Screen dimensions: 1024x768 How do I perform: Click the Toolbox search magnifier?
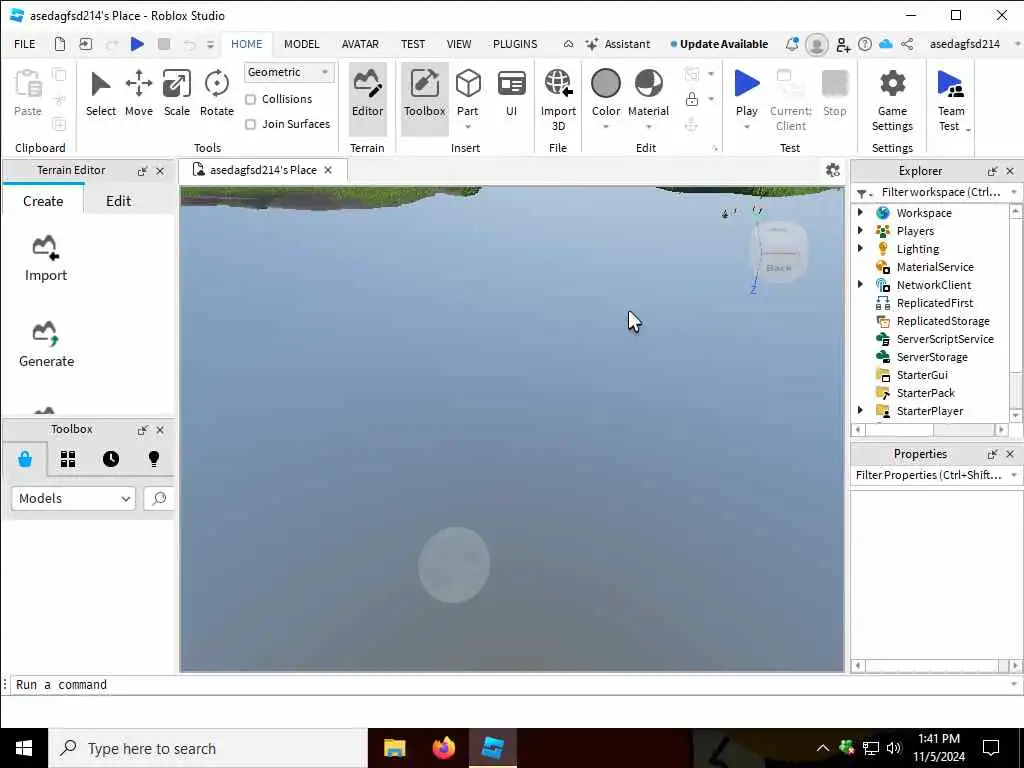[159, 498]
